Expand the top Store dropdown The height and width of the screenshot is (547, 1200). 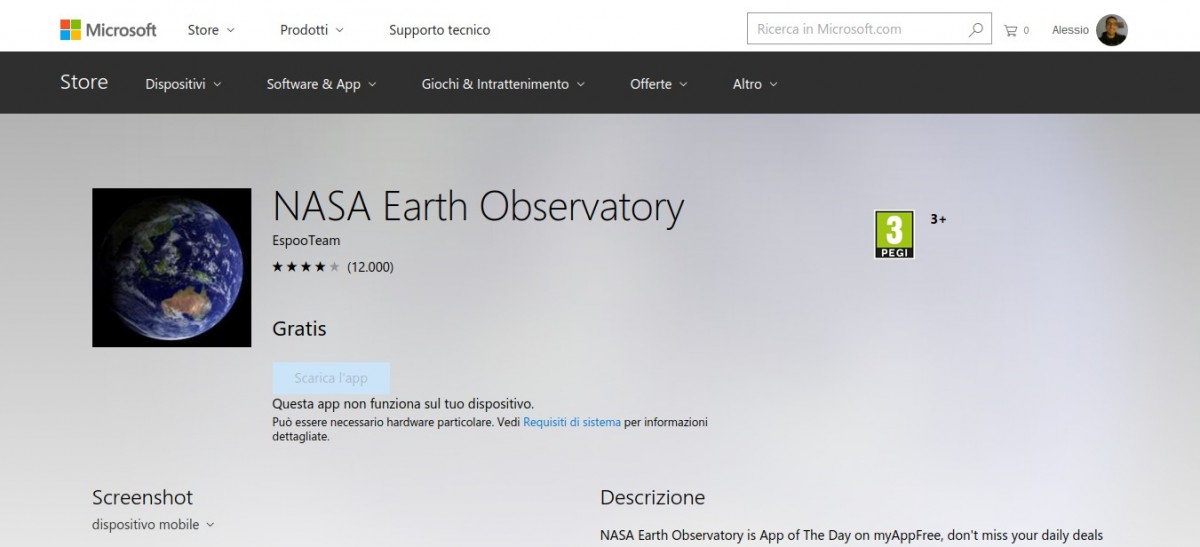pyautogui.click(x=211, y=30)
